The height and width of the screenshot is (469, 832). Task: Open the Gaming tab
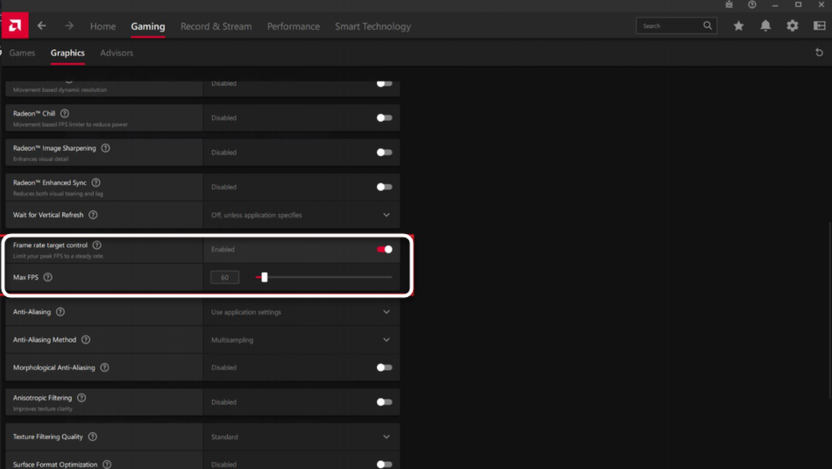(148, 26)
